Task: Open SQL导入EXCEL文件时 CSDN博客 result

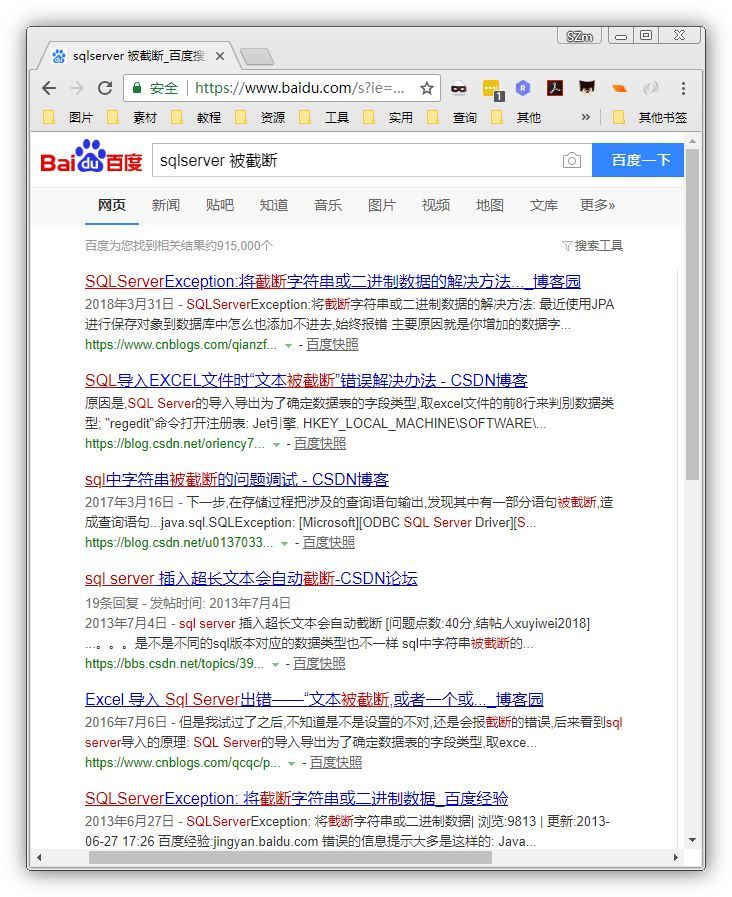Action: click(306, 380)
